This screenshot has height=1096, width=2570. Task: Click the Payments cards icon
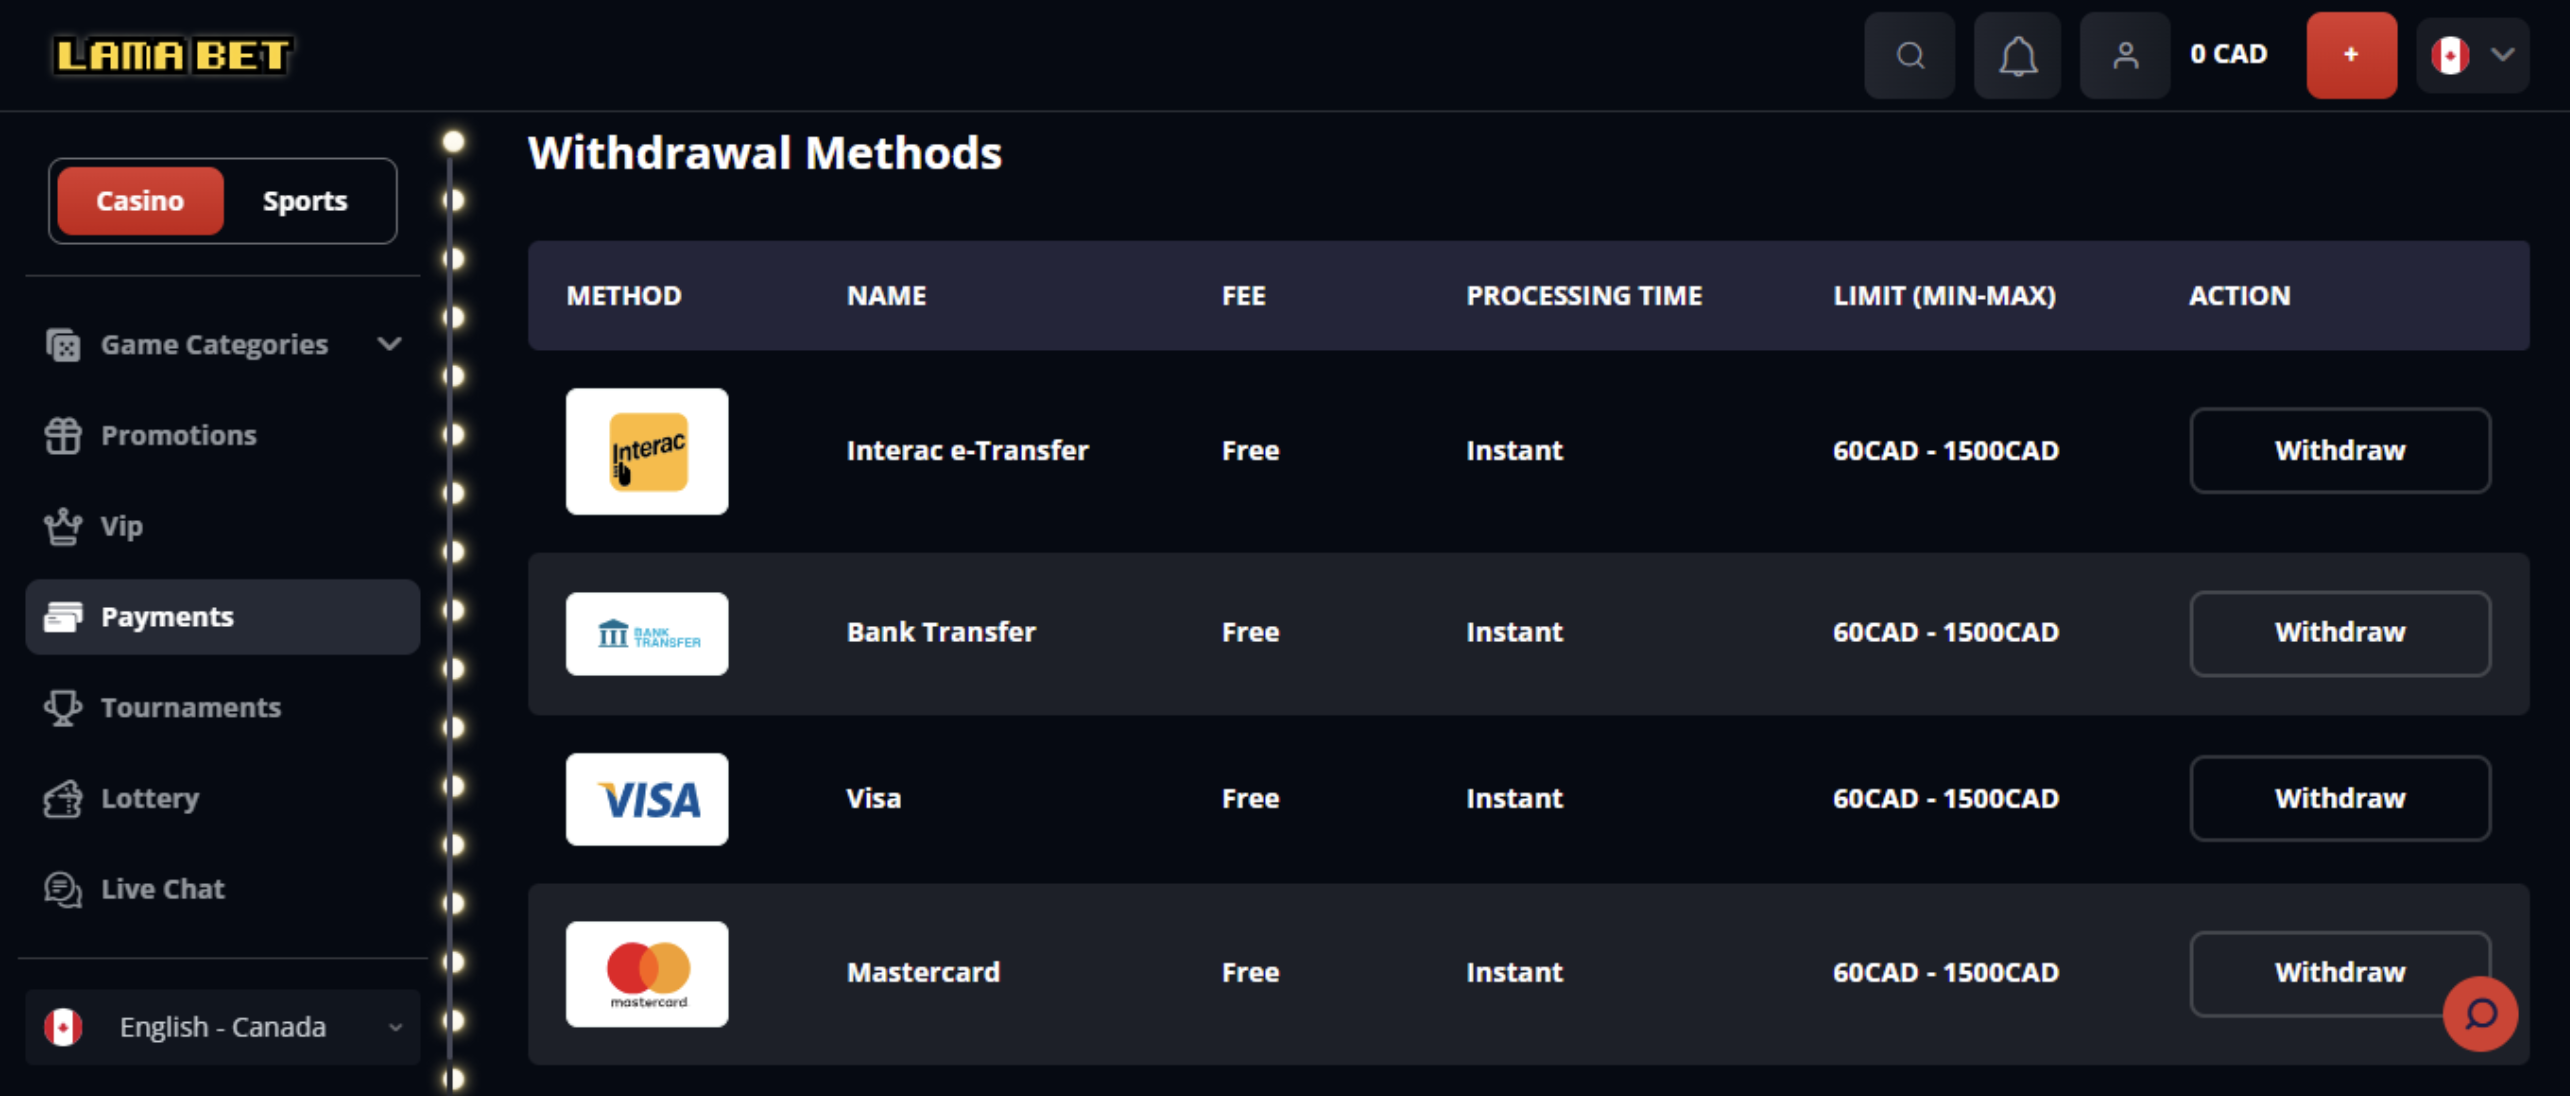[x=62, y=617]
